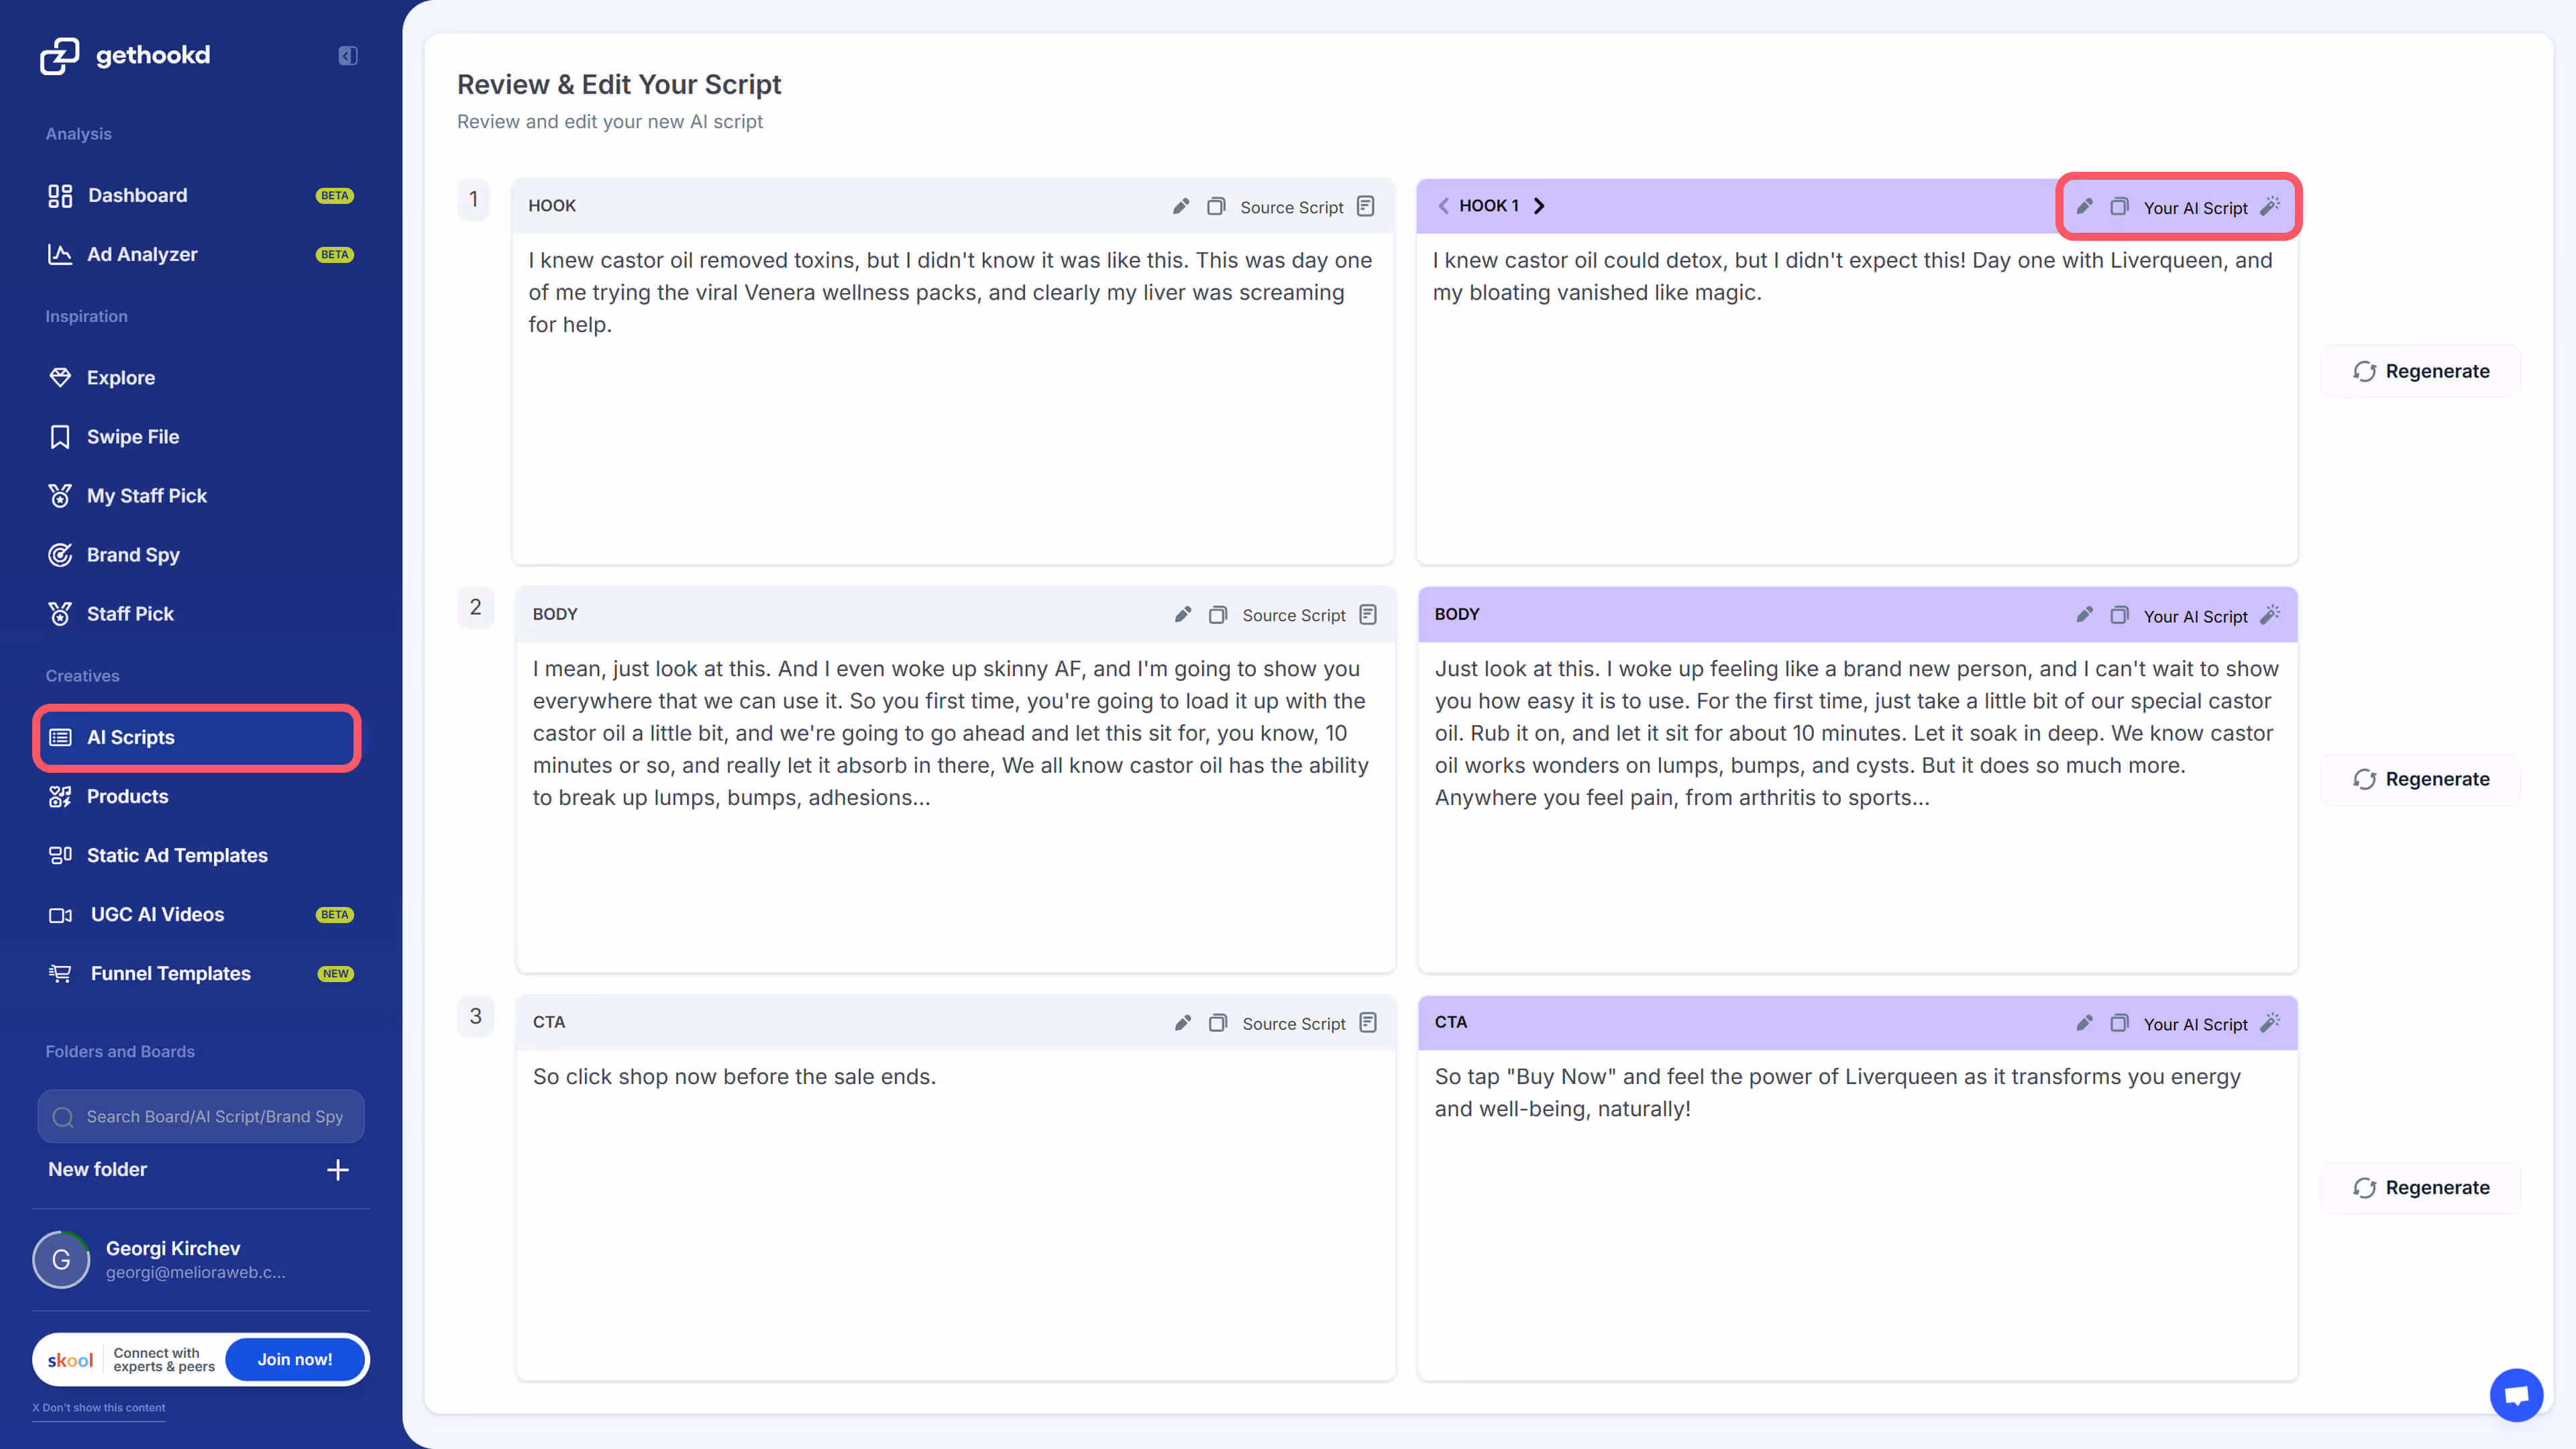Regenerate the BODY section
The width and height of the screenshot is (2576, 1449).
coord(2421,779)
